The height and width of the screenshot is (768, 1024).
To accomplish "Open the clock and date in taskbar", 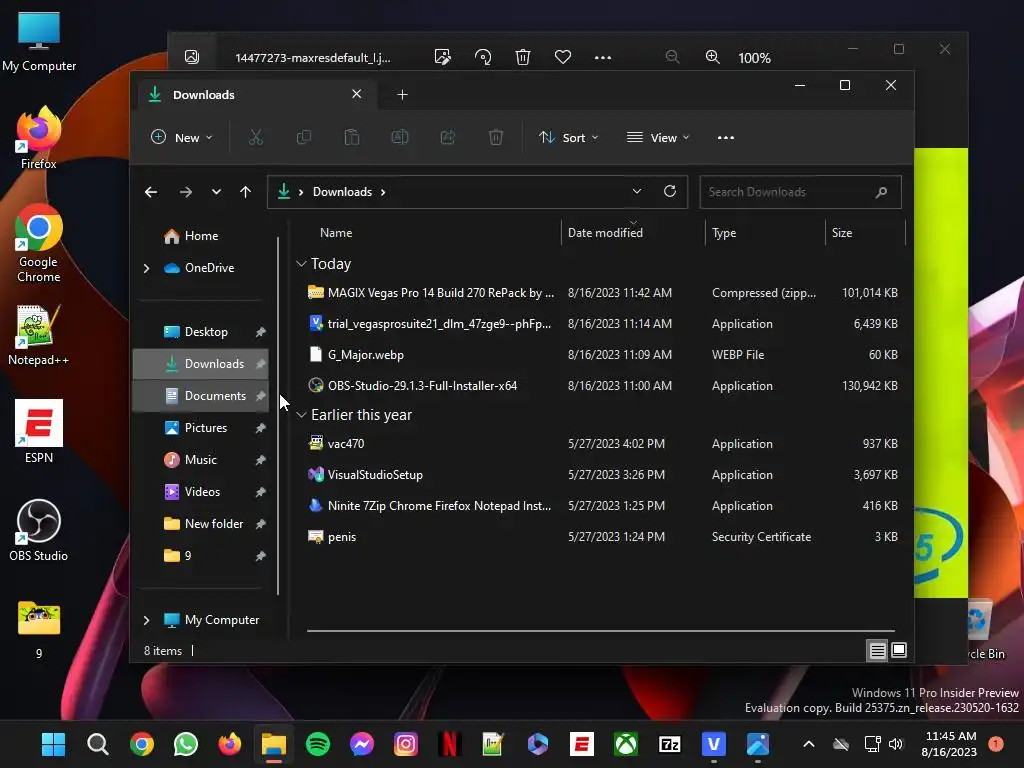I will pos(950,744).
